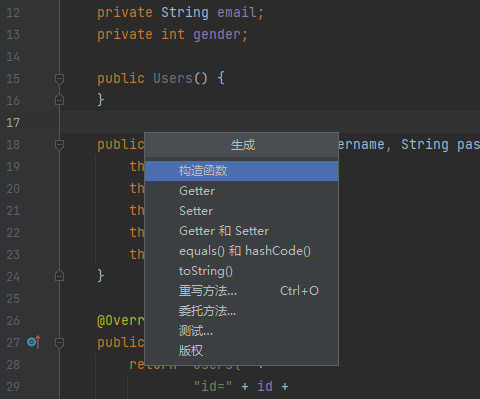Click the fold end marker on line 16
This screenshot has height=399, width=480.
(x=59, y=100)
